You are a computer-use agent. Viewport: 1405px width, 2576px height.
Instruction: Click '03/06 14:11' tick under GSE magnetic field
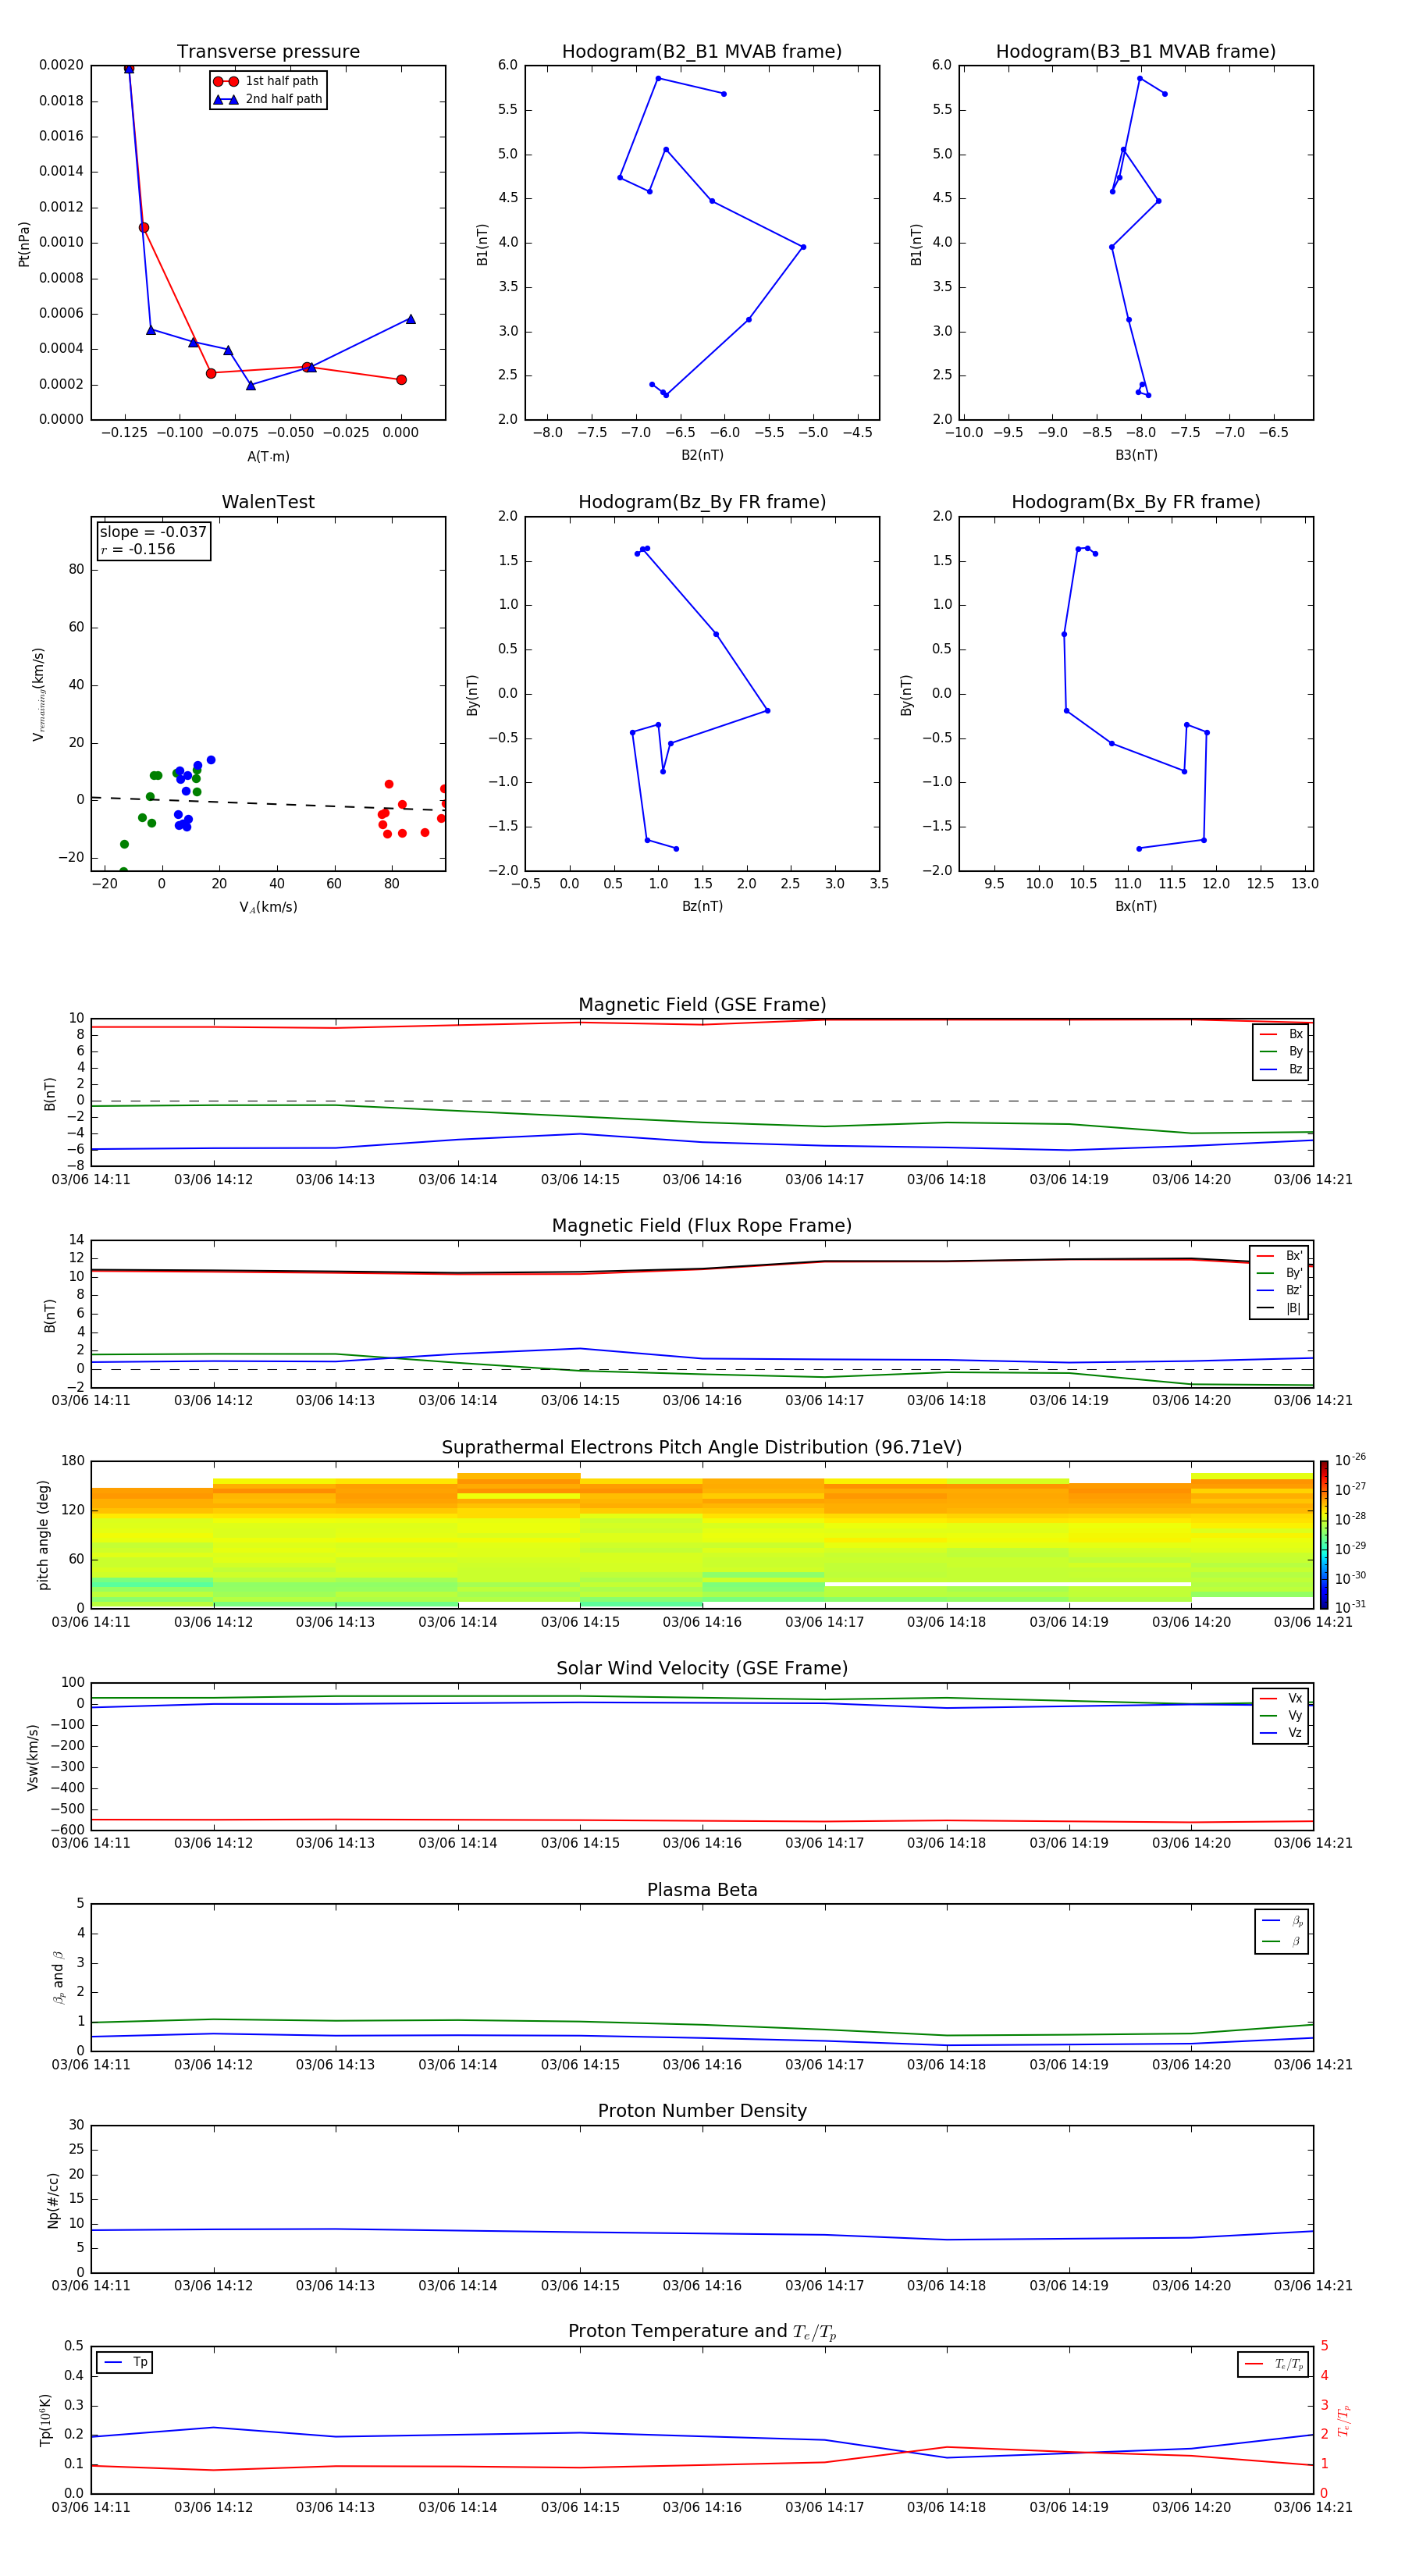point(91,1180)
